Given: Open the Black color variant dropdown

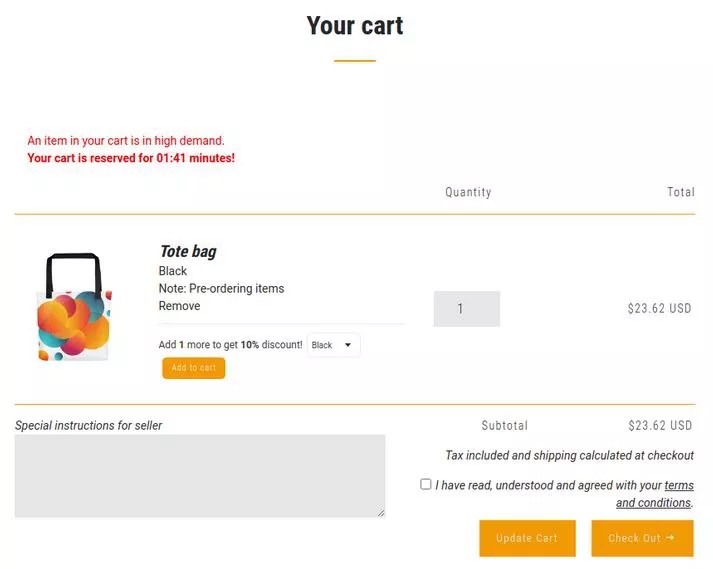Looking at the screenshot, I should click(333, 346).
